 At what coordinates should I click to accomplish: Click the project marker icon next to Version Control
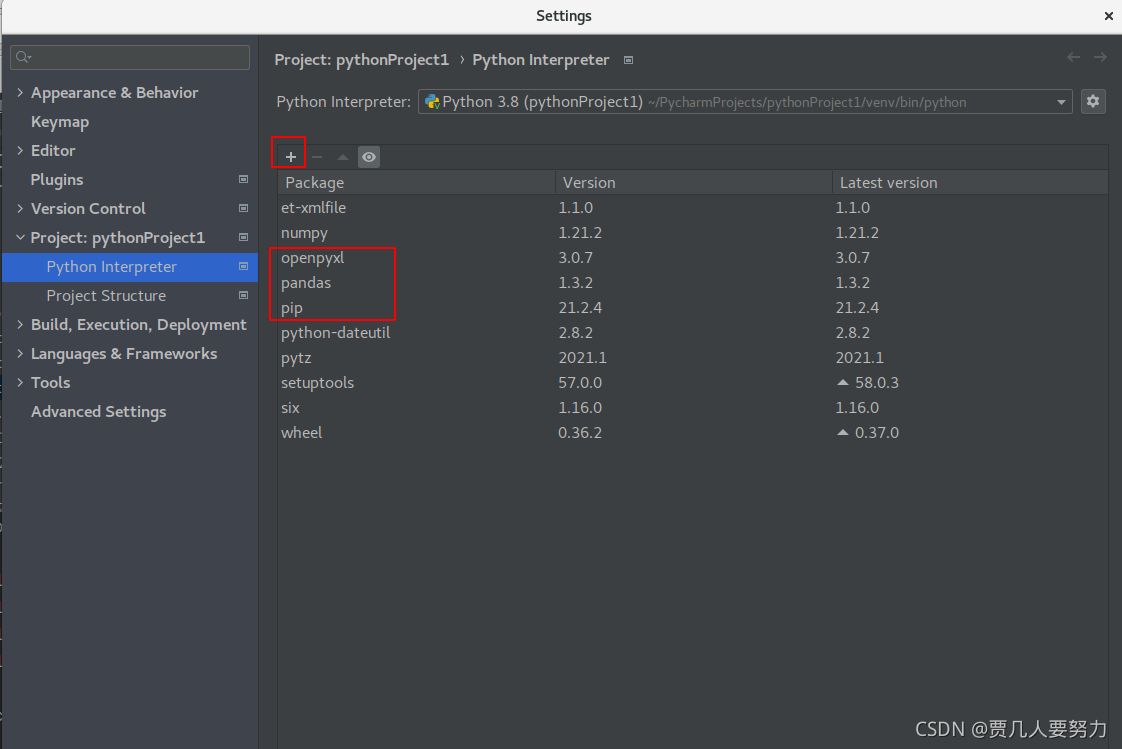click(243, 208)
